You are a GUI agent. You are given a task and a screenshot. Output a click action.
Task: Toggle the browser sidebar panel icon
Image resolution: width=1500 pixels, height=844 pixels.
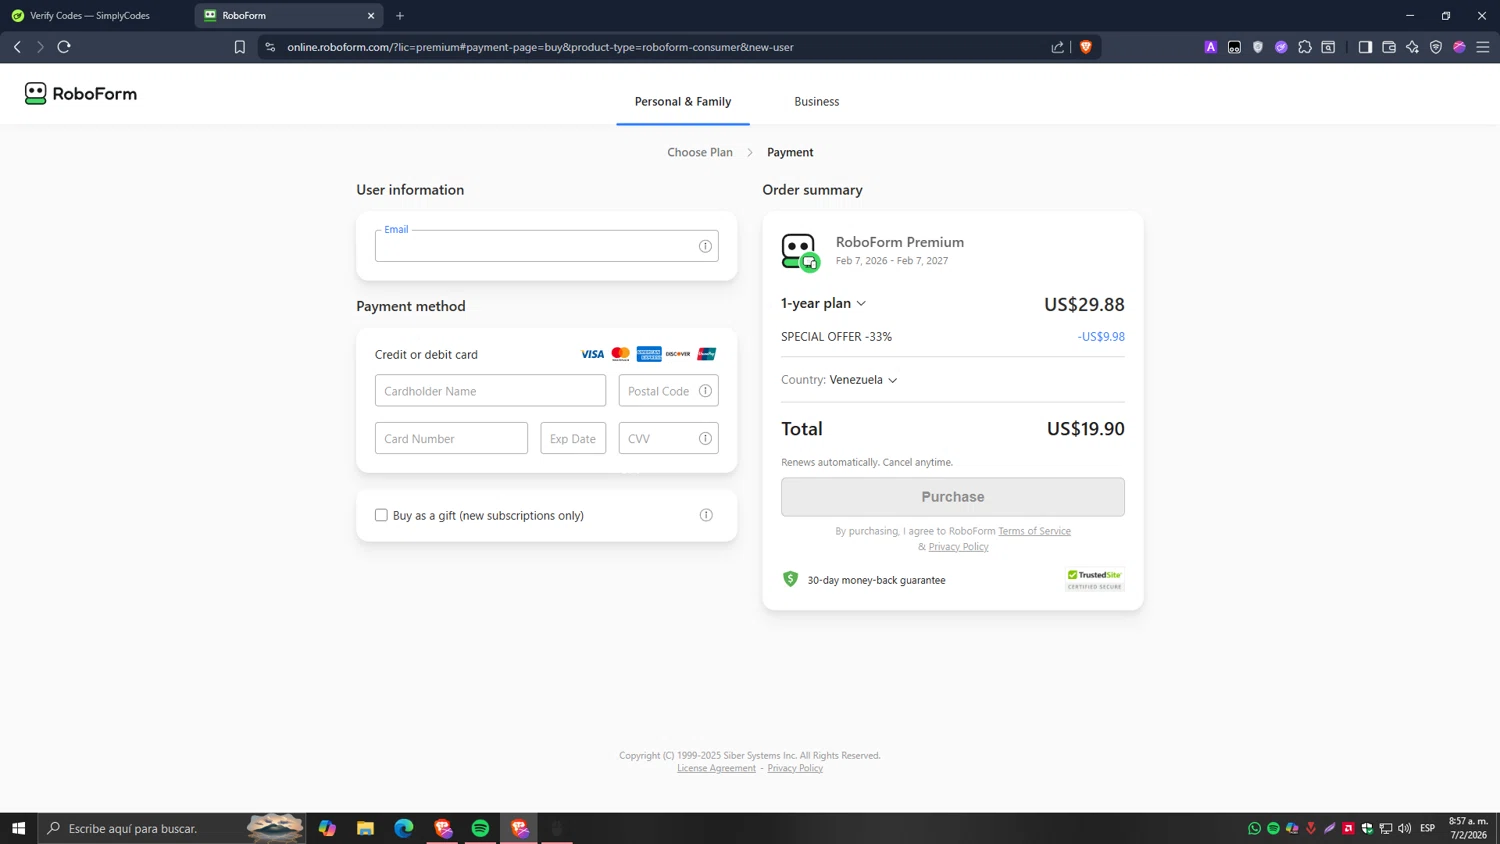click(x=1365, y=47)
